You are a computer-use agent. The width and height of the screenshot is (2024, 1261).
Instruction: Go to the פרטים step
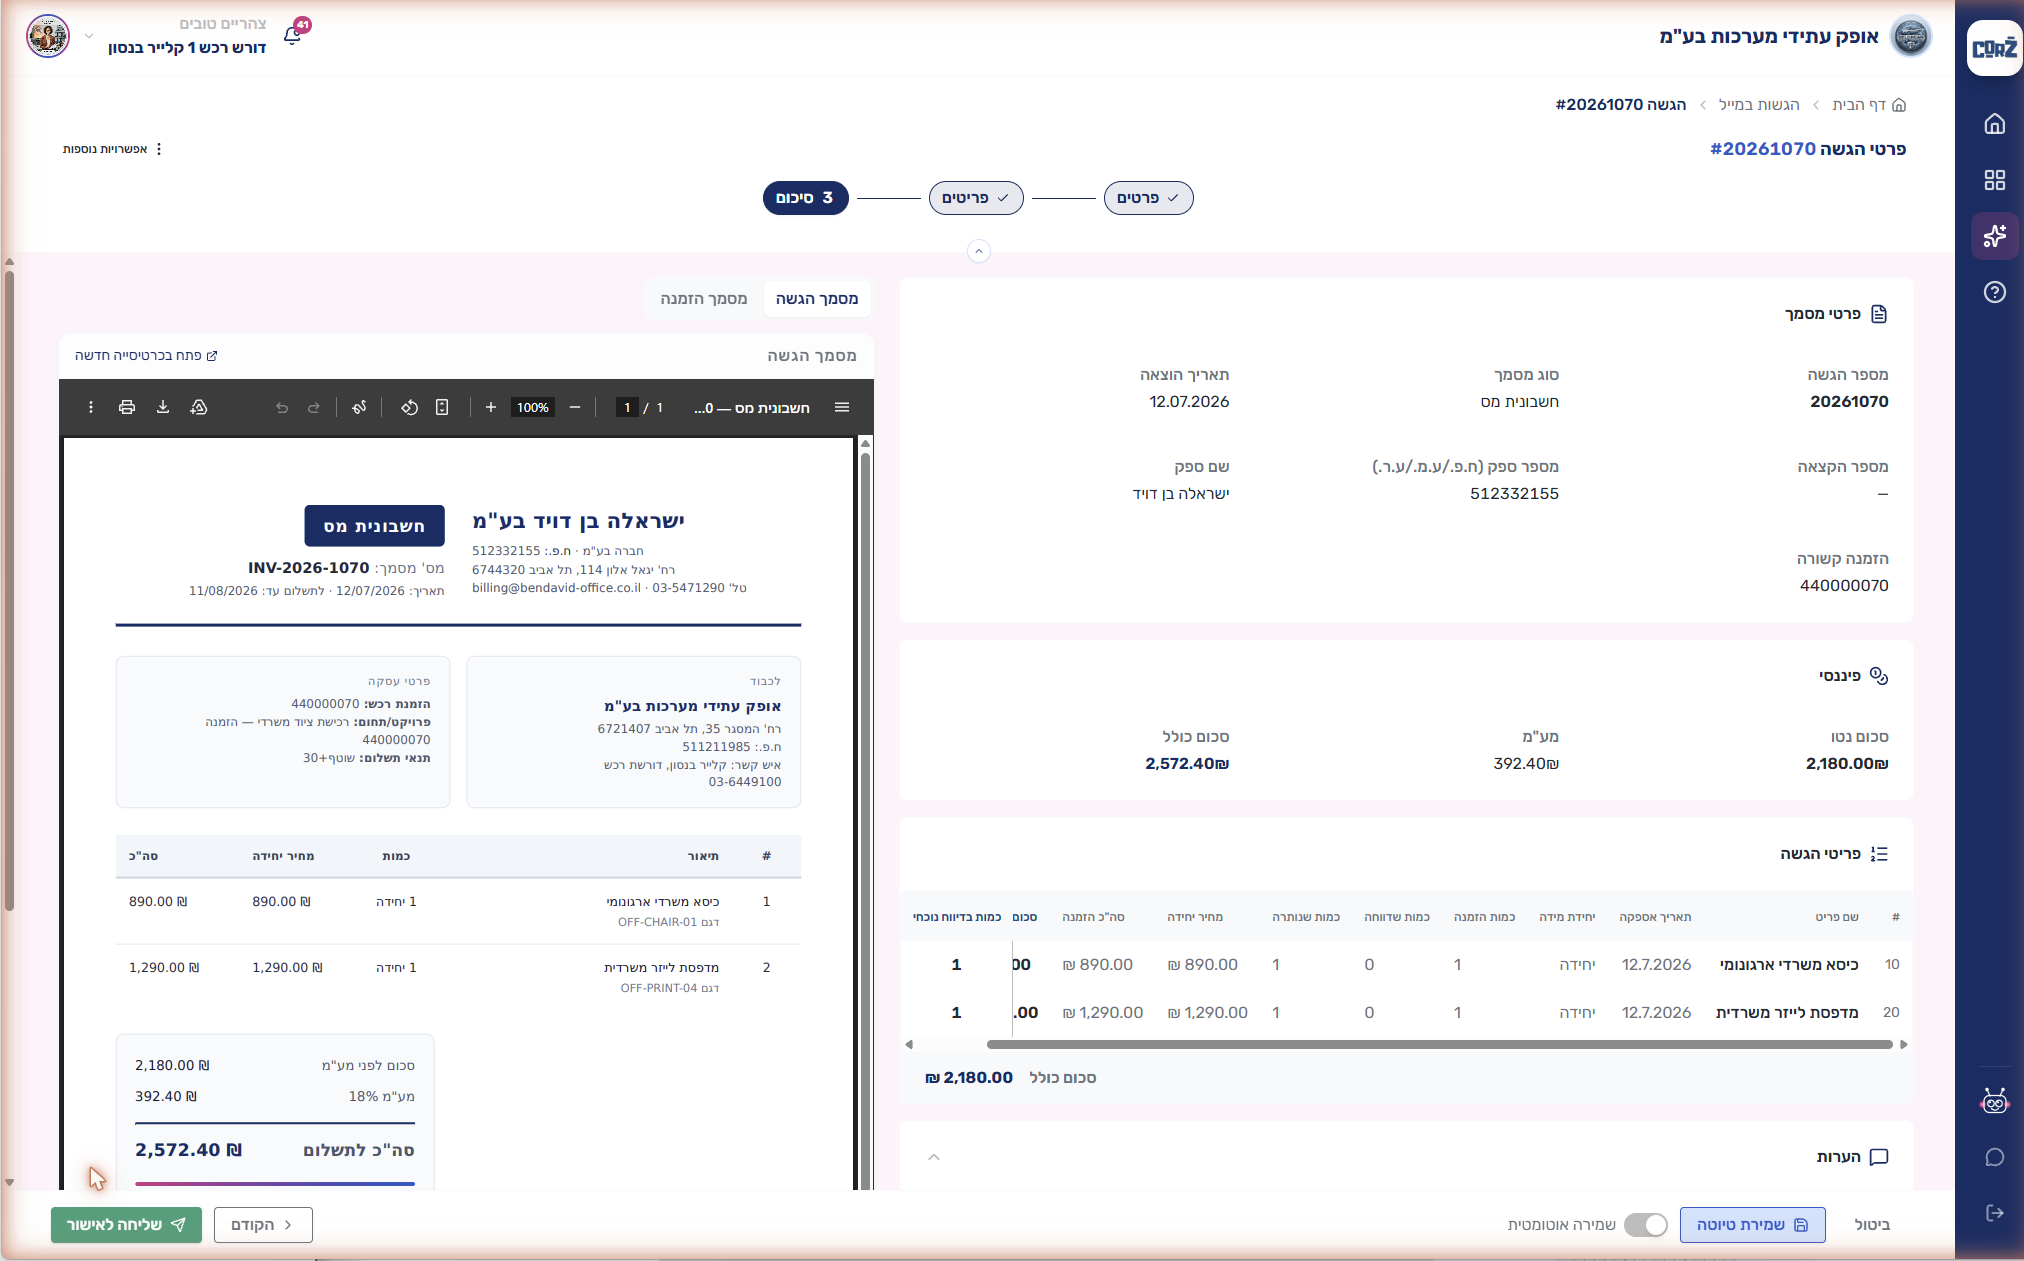pos(1148,198)
